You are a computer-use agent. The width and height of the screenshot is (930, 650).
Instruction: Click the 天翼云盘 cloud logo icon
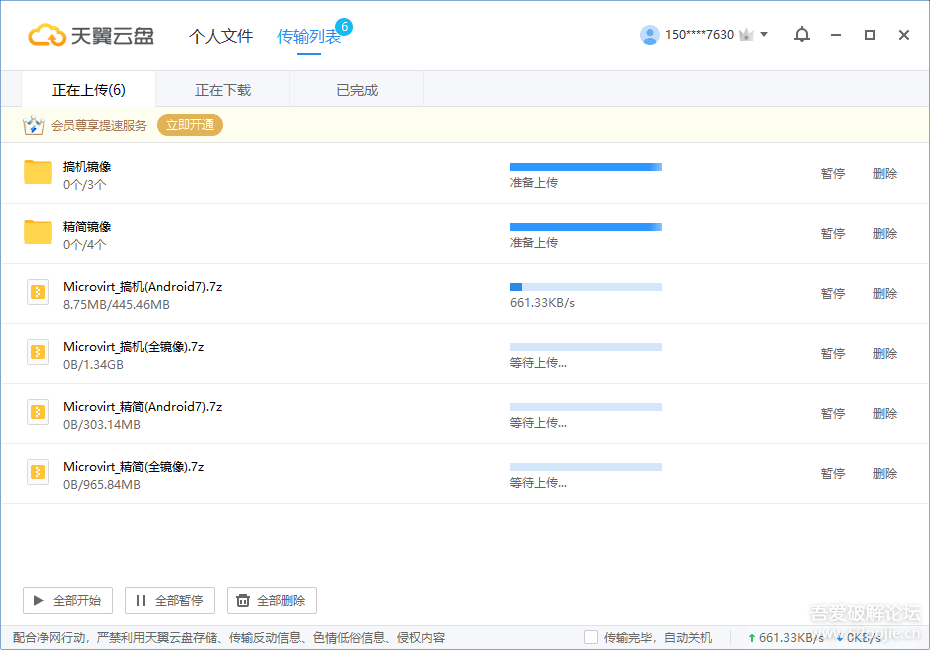click(x=47, y=35)
